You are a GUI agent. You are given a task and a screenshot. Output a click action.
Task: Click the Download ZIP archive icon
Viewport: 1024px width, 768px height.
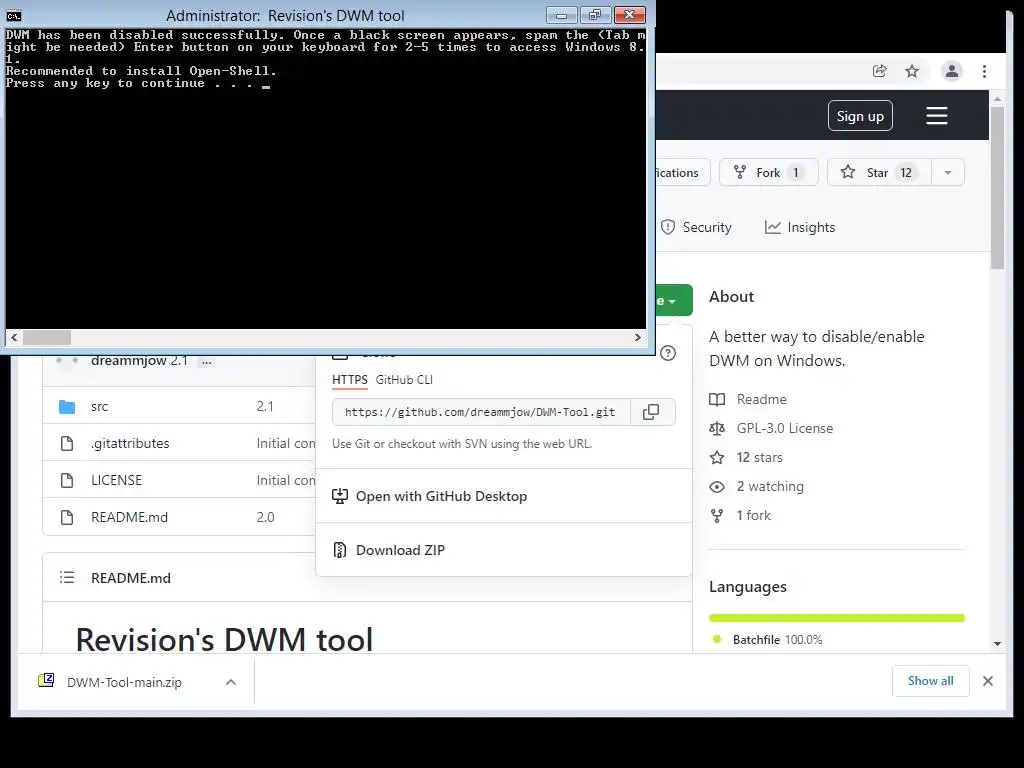pos(340,550)
